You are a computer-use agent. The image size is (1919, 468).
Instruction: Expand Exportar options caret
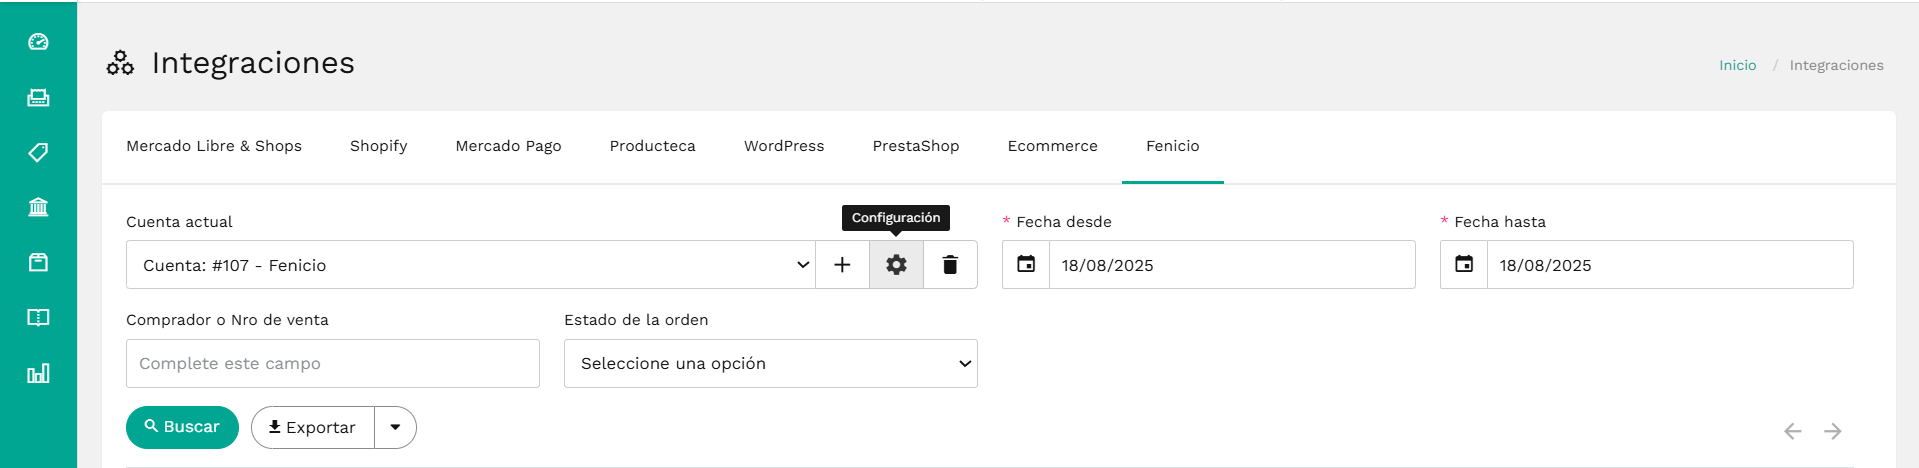396,427
